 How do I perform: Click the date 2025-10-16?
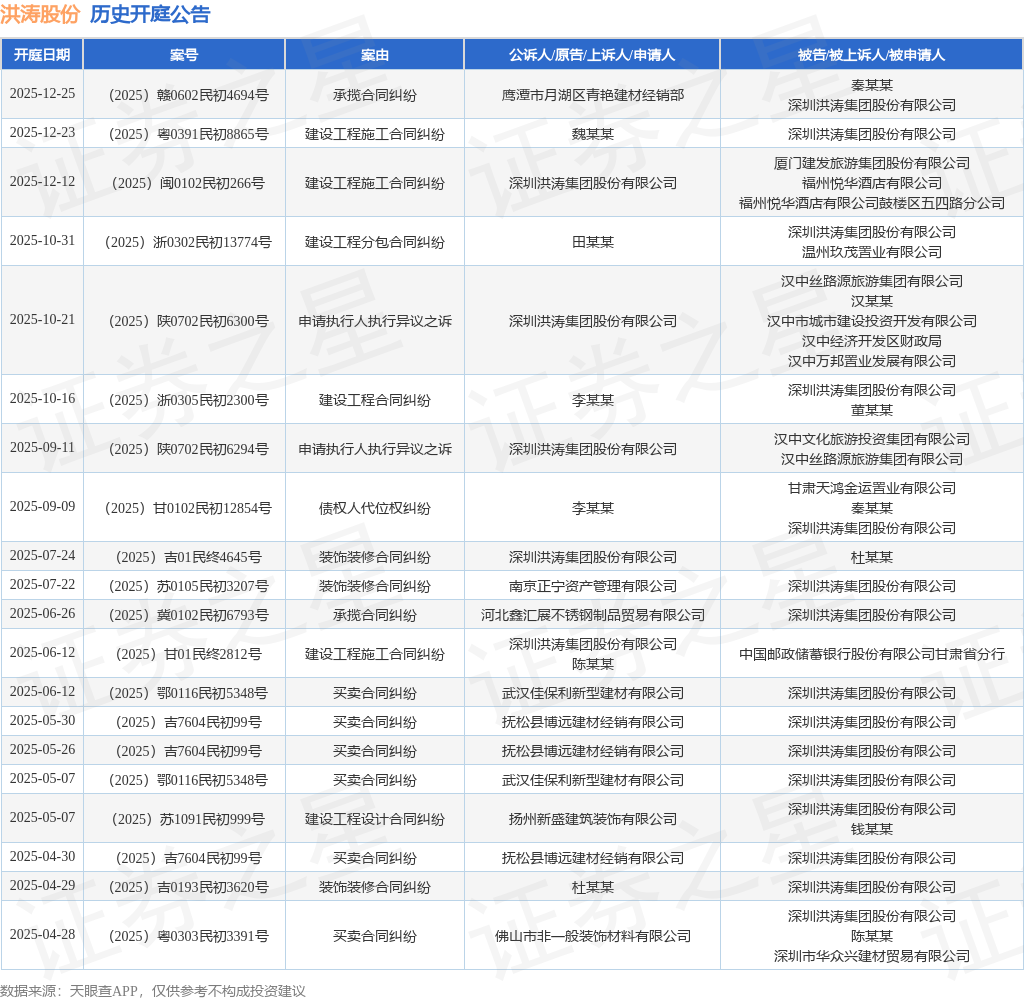[x=42, y=398]
